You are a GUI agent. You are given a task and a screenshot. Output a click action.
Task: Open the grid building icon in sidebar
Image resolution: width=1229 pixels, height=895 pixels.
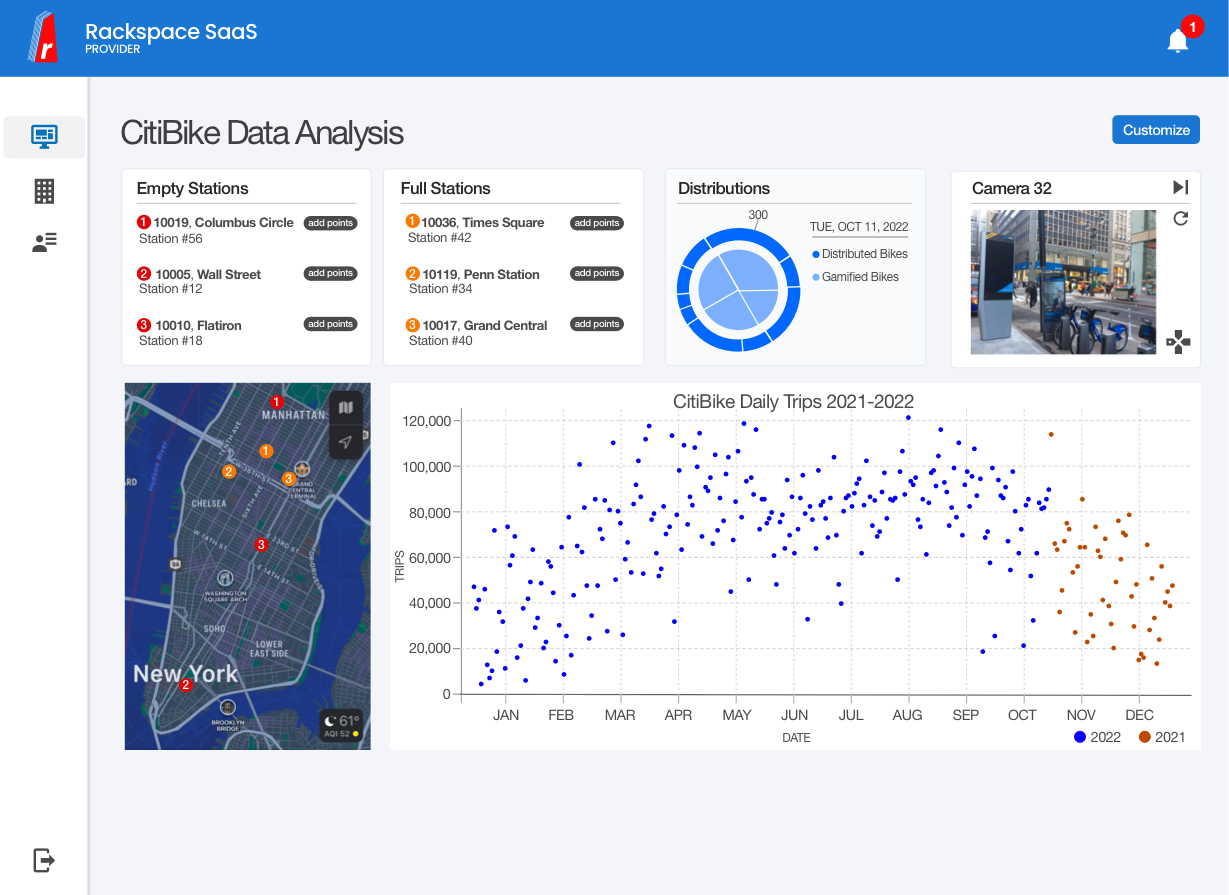(x=44, y=191)
